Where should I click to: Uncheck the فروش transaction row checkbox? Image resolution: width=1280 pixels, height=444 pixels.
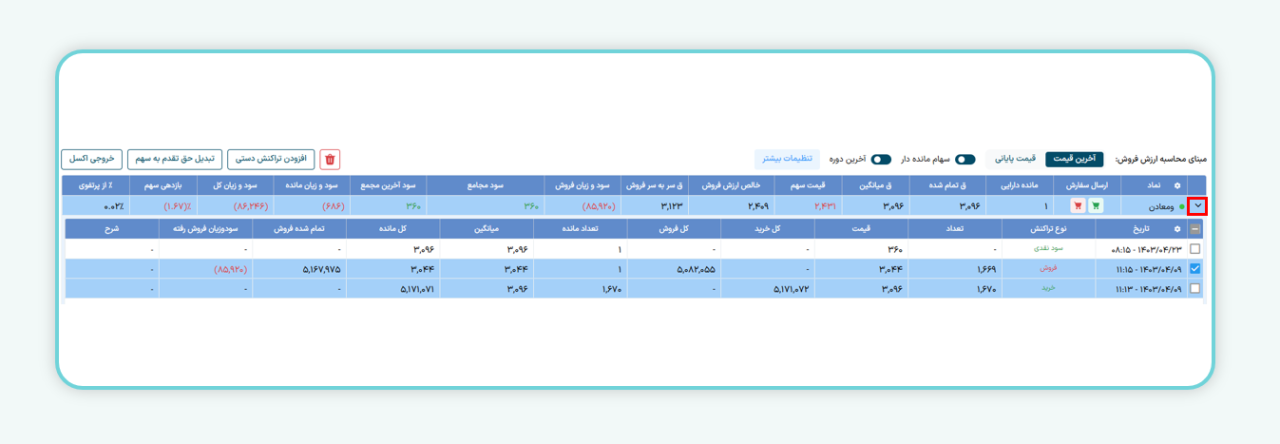(x=1195, y=269)
